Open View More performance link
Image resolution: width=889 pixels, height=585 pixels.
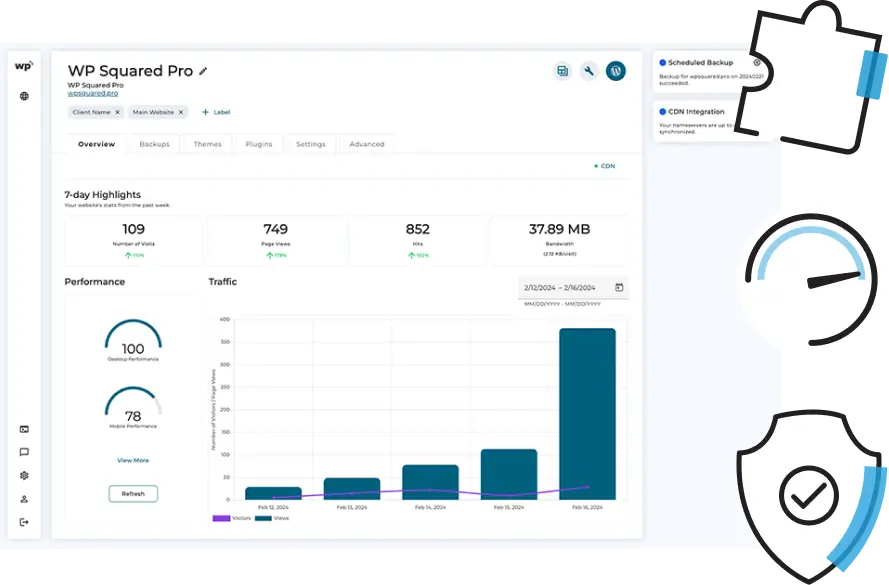click(x=133, y=460)
